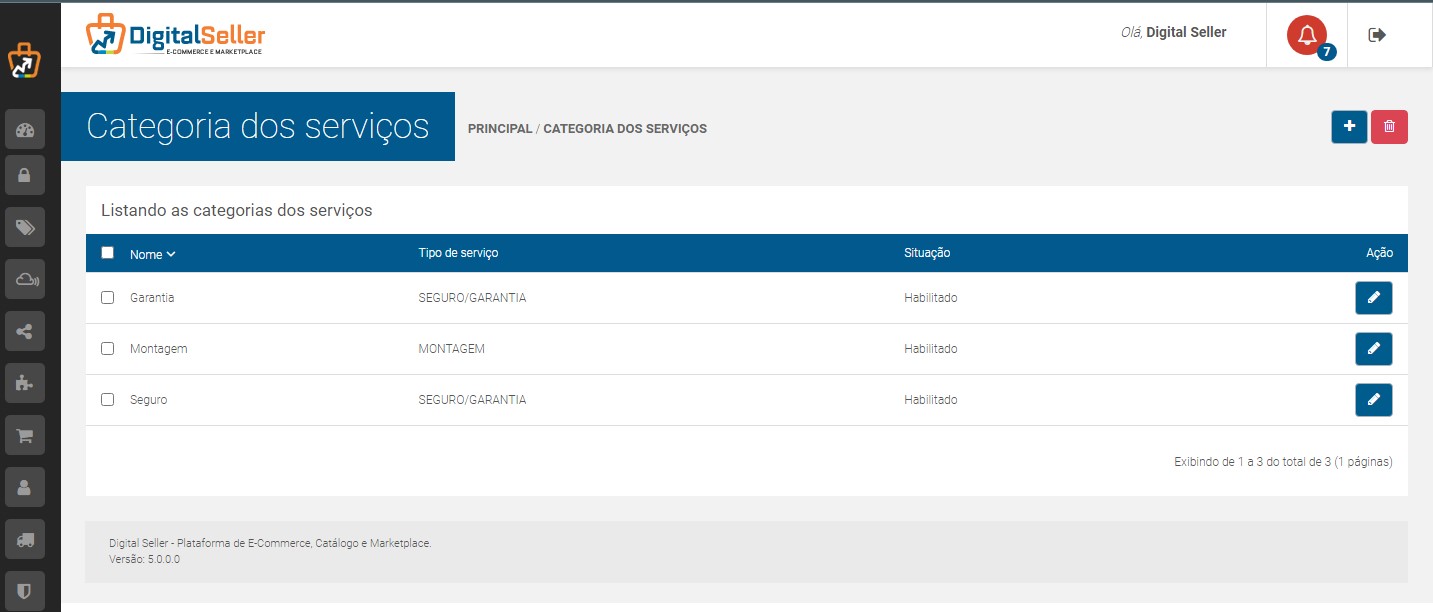Click Habilitado status in Seguro row
The image size is (1433, 612).
[931, 400]
